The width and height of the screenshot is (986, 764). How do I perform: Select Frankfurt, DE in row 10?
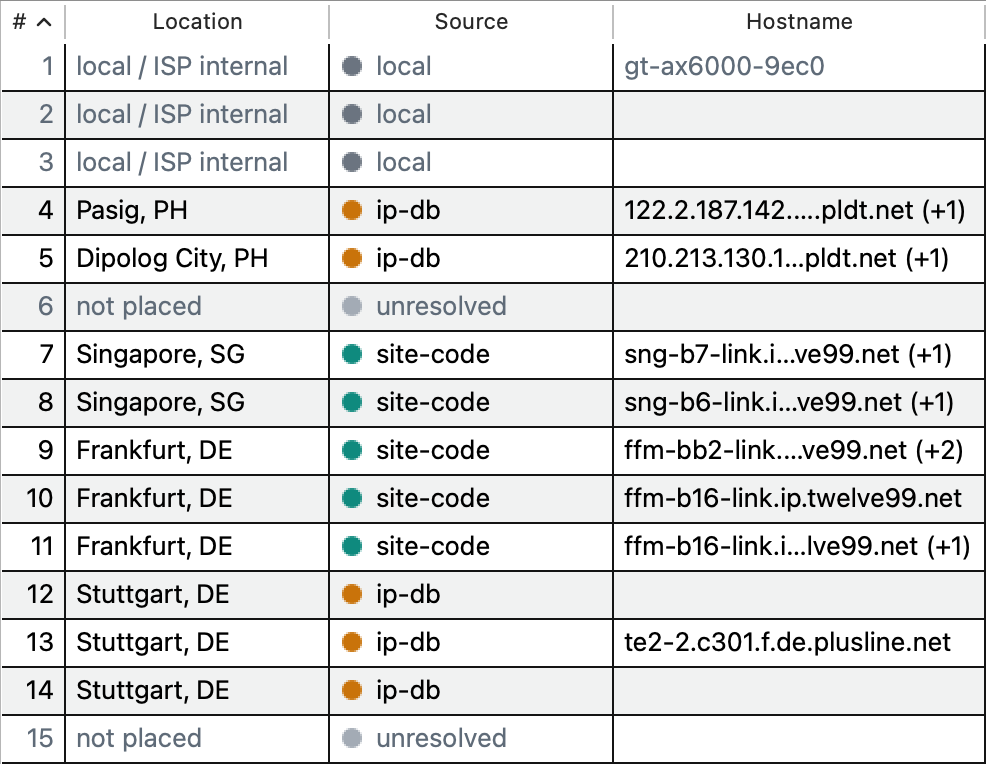(x=154, y=499)
